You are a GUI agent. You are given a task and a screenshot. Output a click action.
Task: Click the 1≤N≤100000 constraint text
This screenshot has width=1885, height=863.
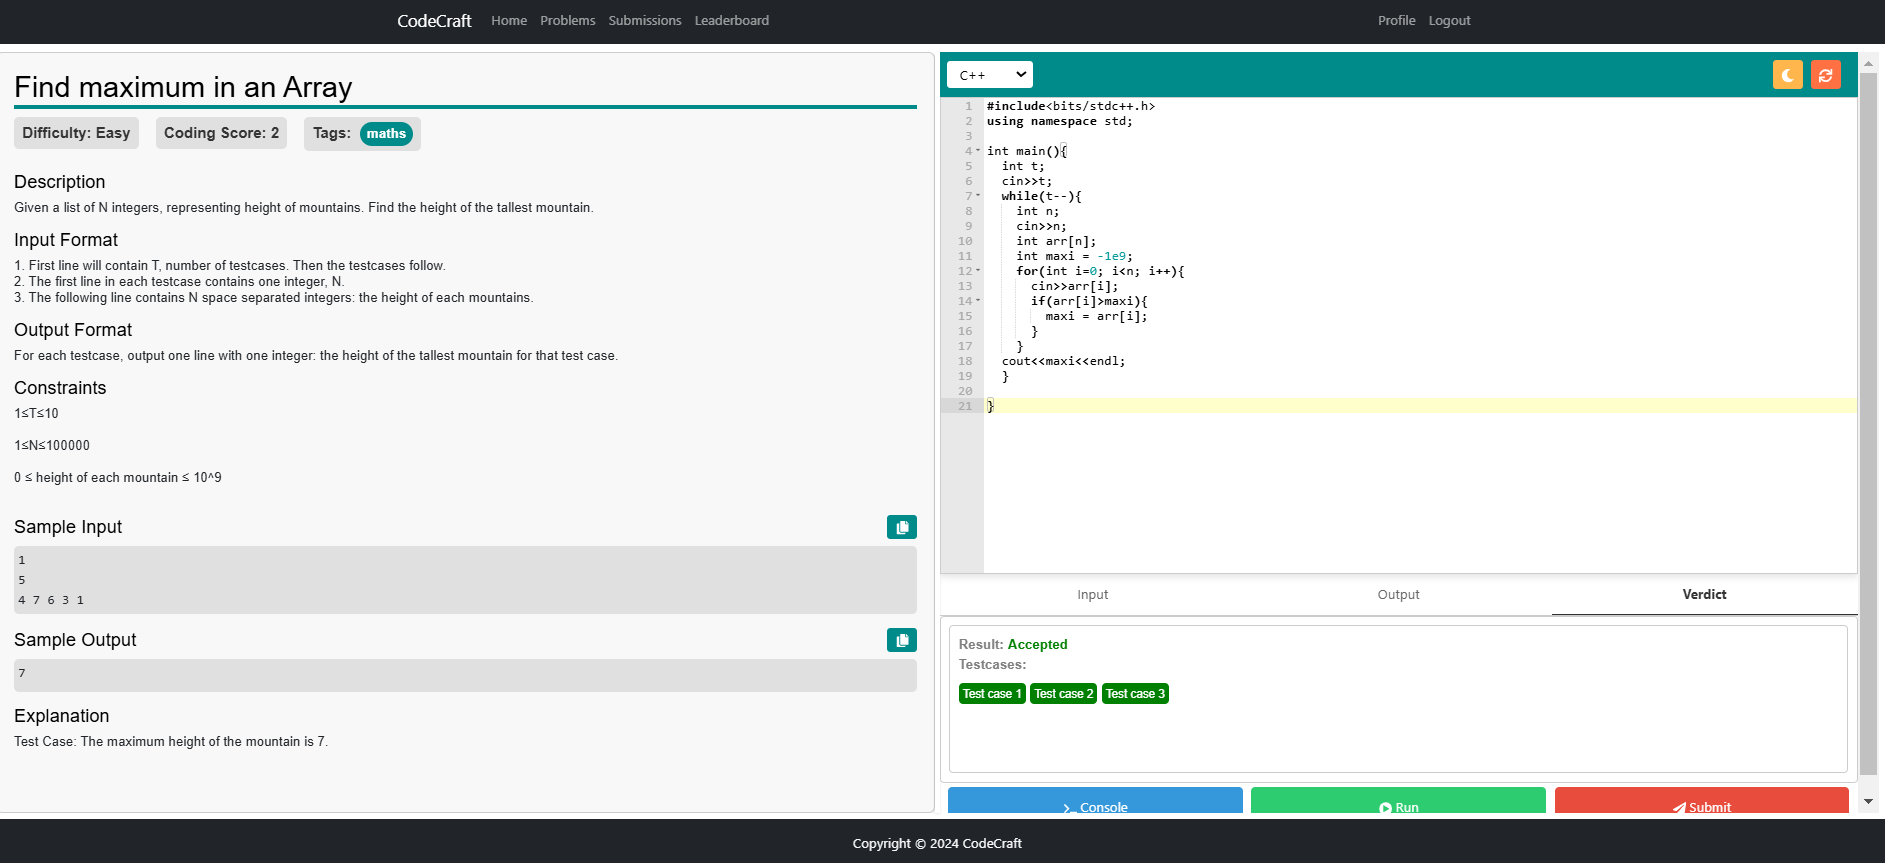tap(52, 445)
